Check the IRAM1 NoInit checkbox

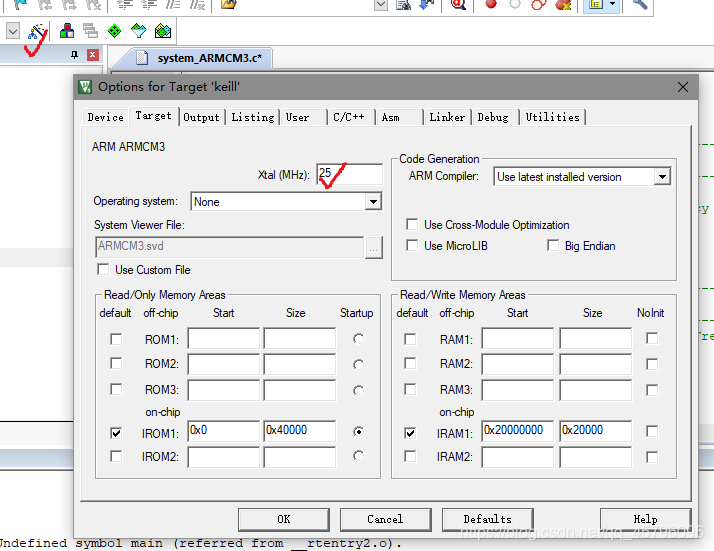click(x=652, y=431)
